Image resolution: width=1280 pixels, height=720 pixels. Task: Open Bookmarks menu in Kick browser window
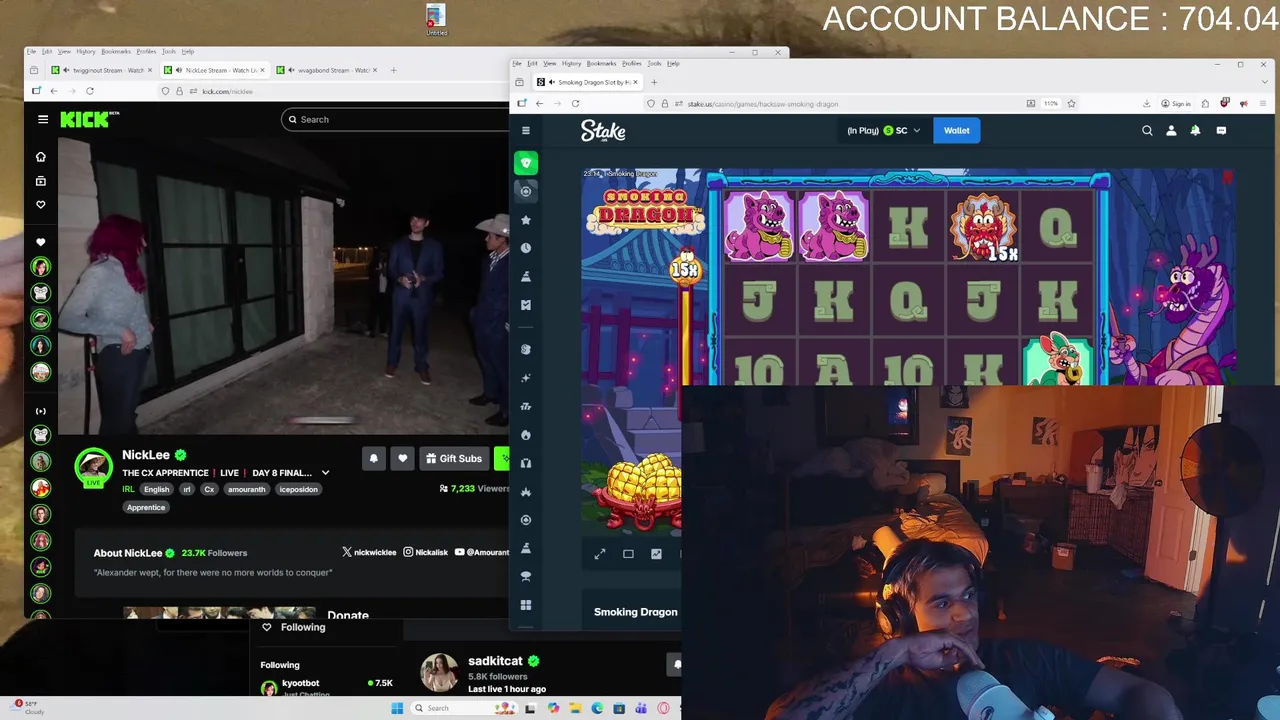116,51
